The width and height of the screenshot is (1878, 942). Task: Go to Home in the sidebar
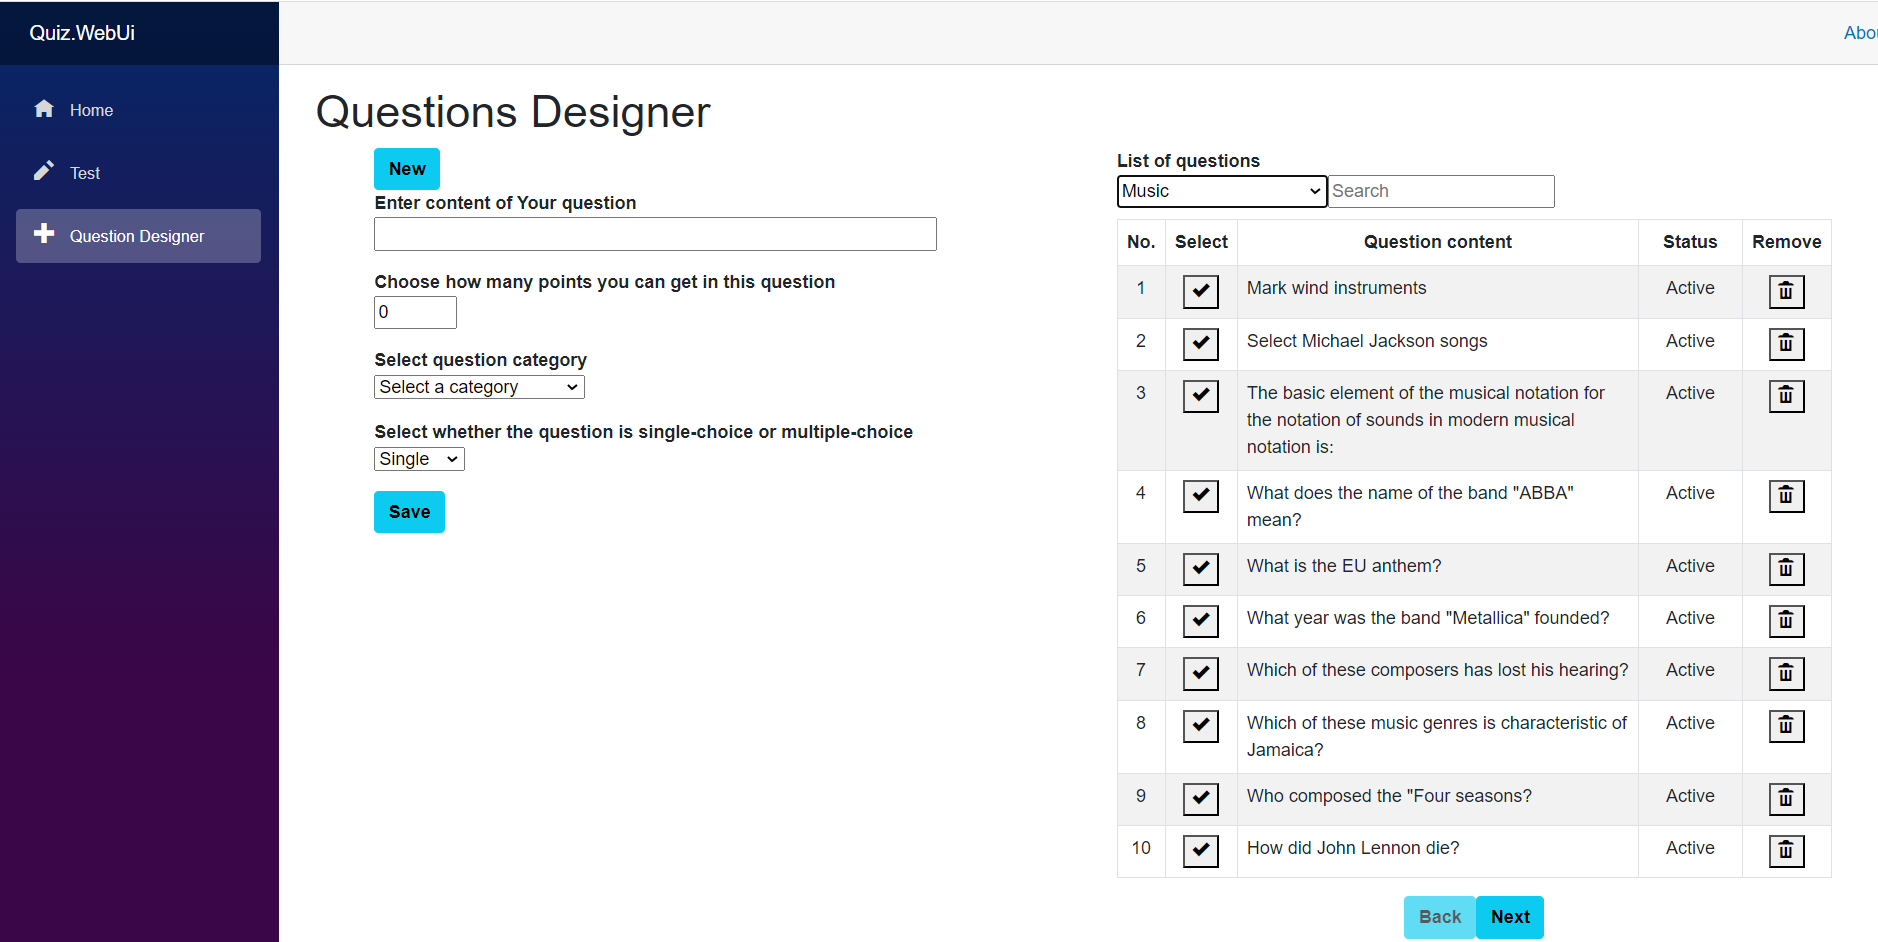90,110
